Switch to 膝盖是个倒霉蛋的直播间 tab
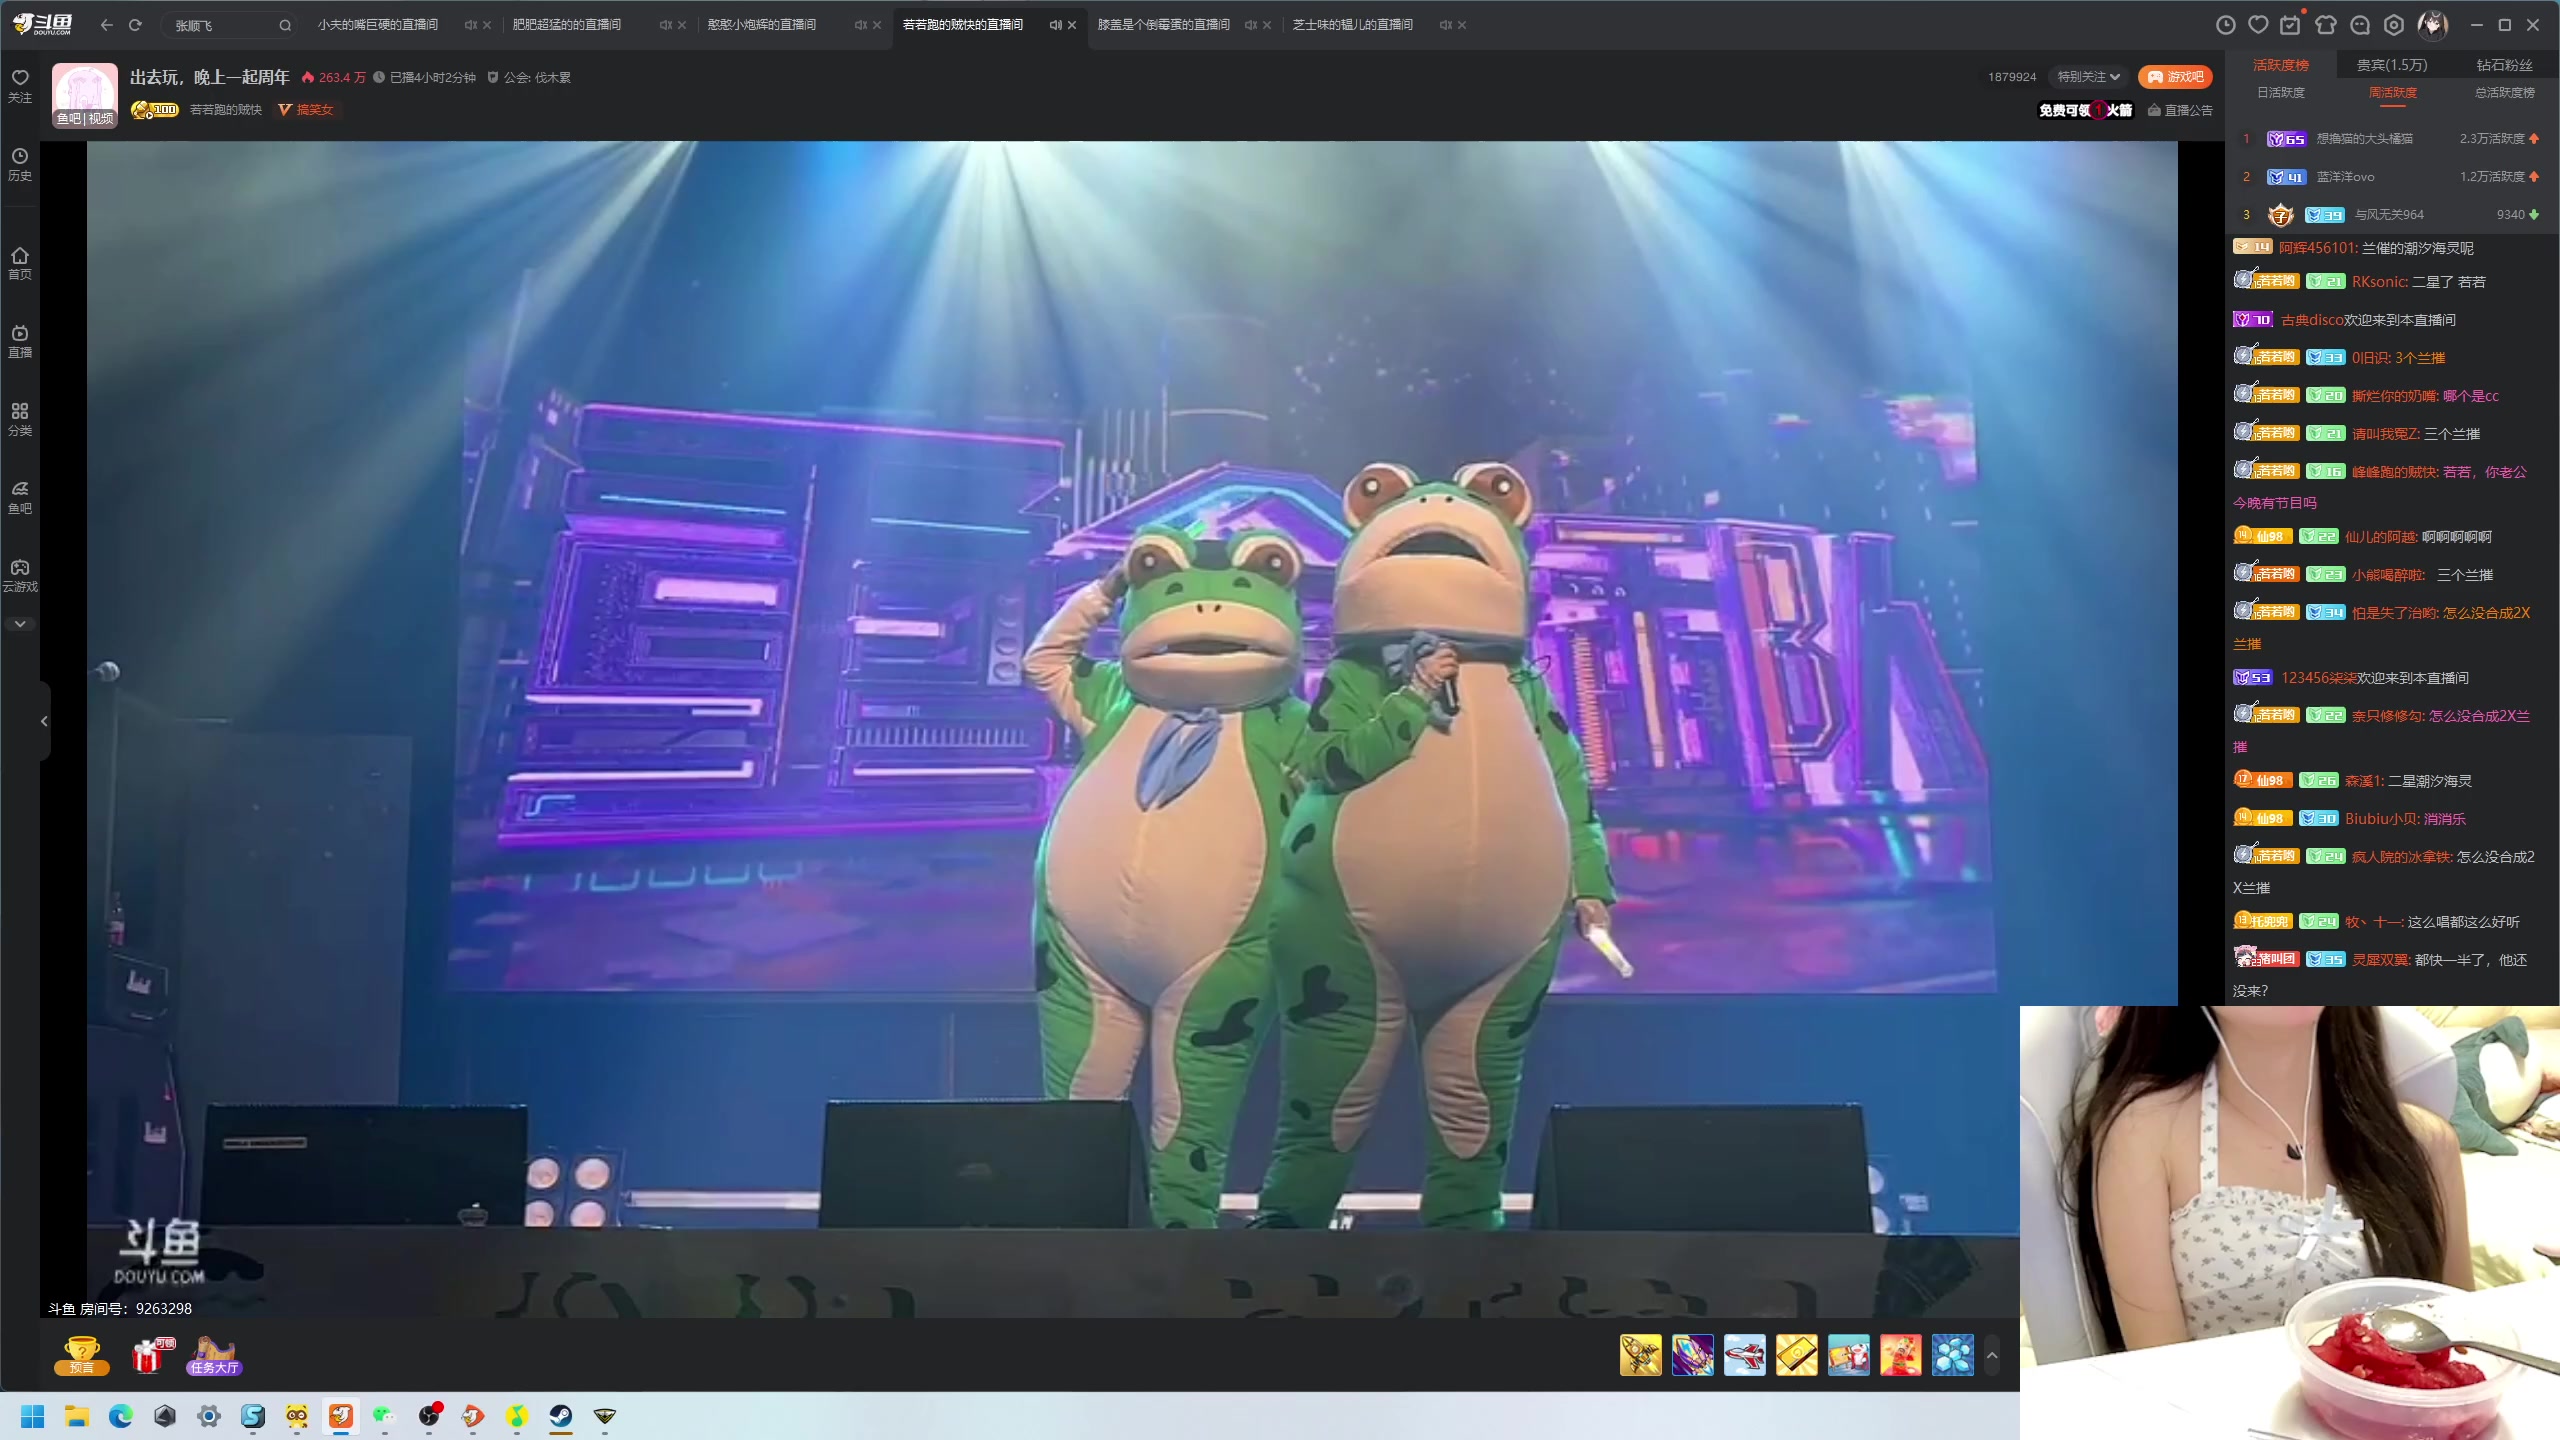2560x1440 pixels. (x=1163, y=25)
